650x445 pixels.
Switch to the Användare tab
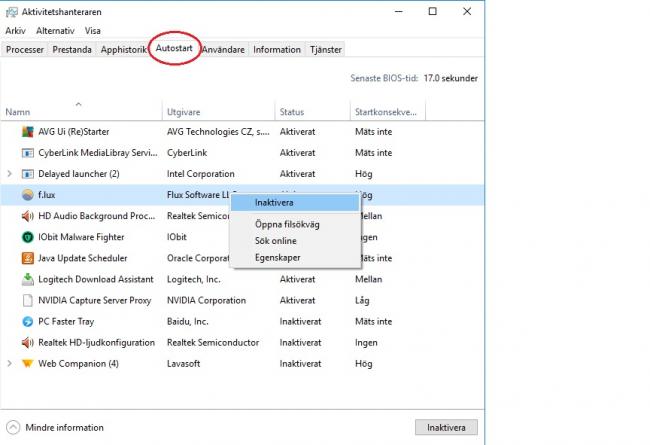click(x=223, y=50)
